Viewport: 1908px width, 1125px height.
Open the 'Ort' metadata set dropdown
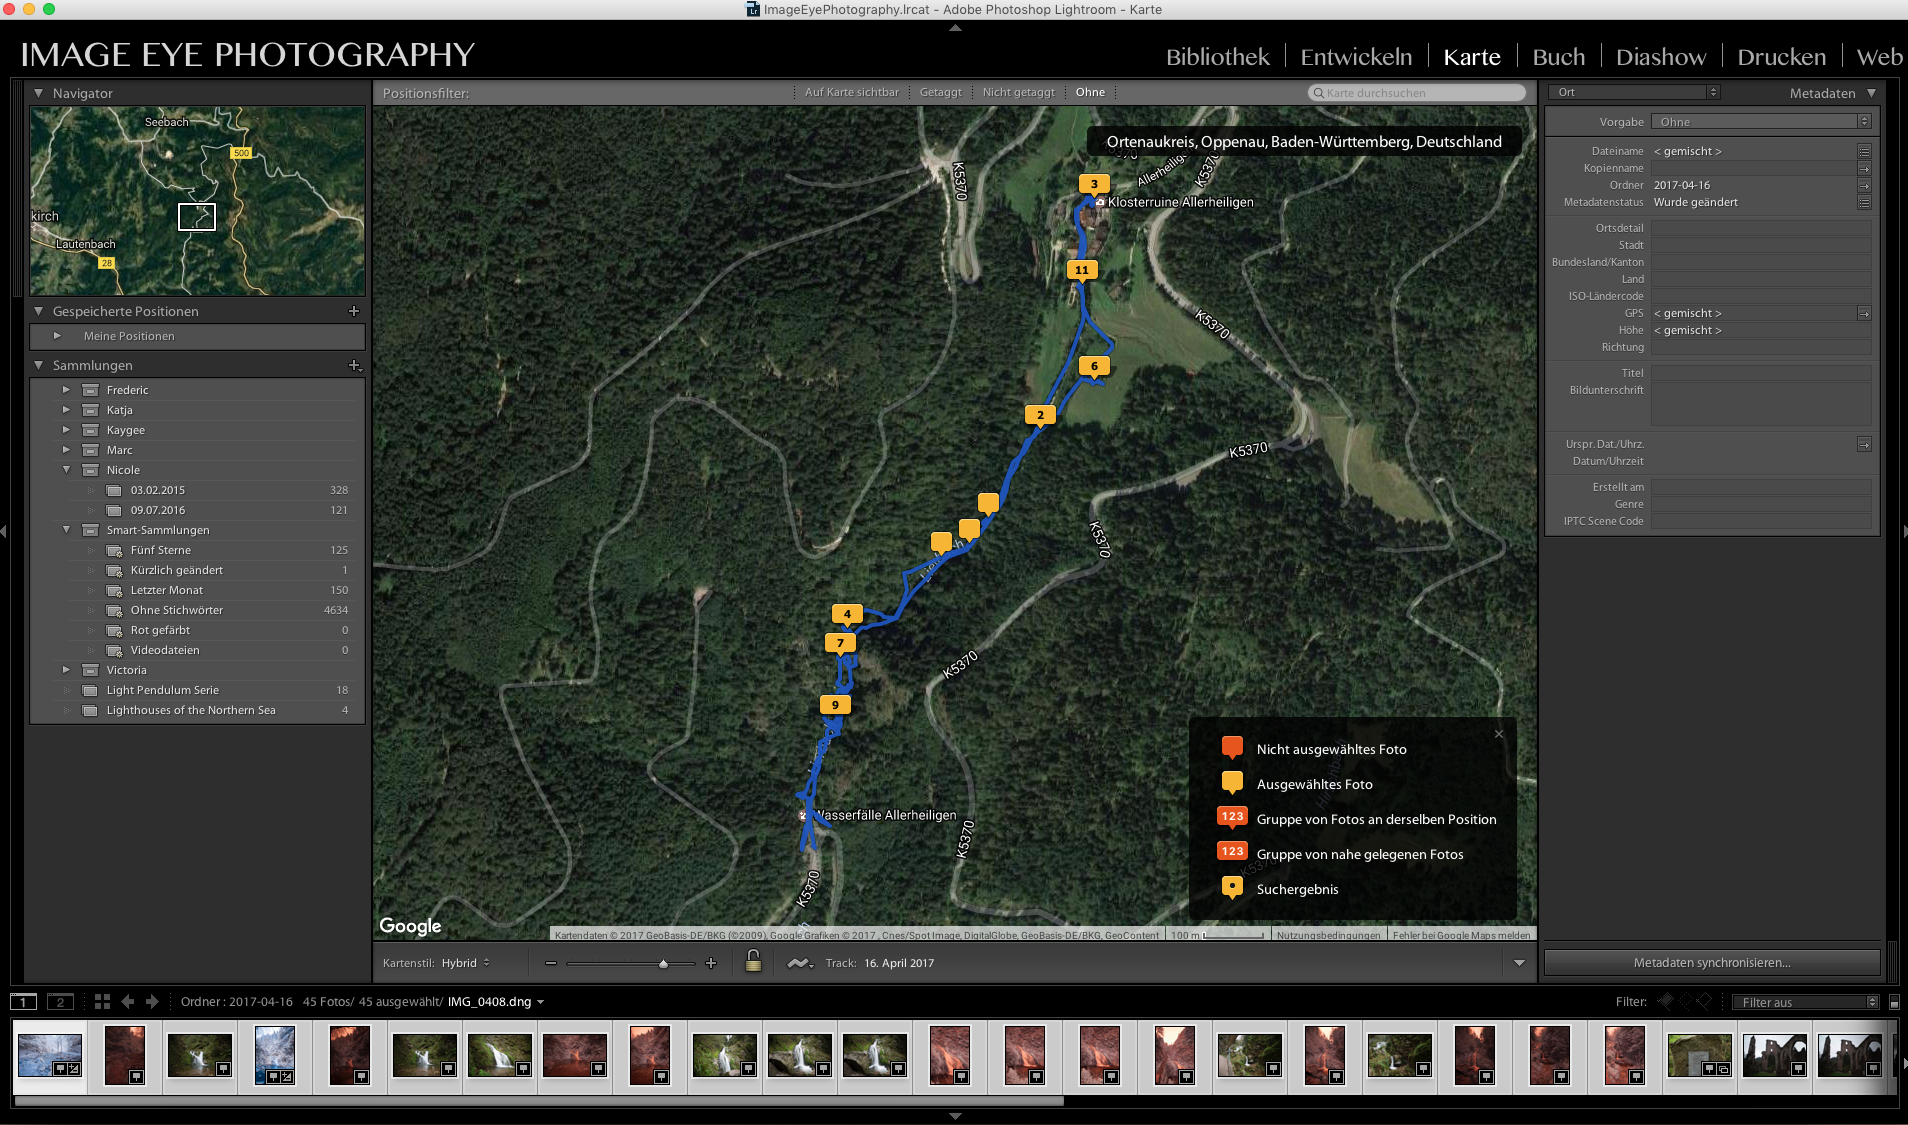pos(1634,92)
